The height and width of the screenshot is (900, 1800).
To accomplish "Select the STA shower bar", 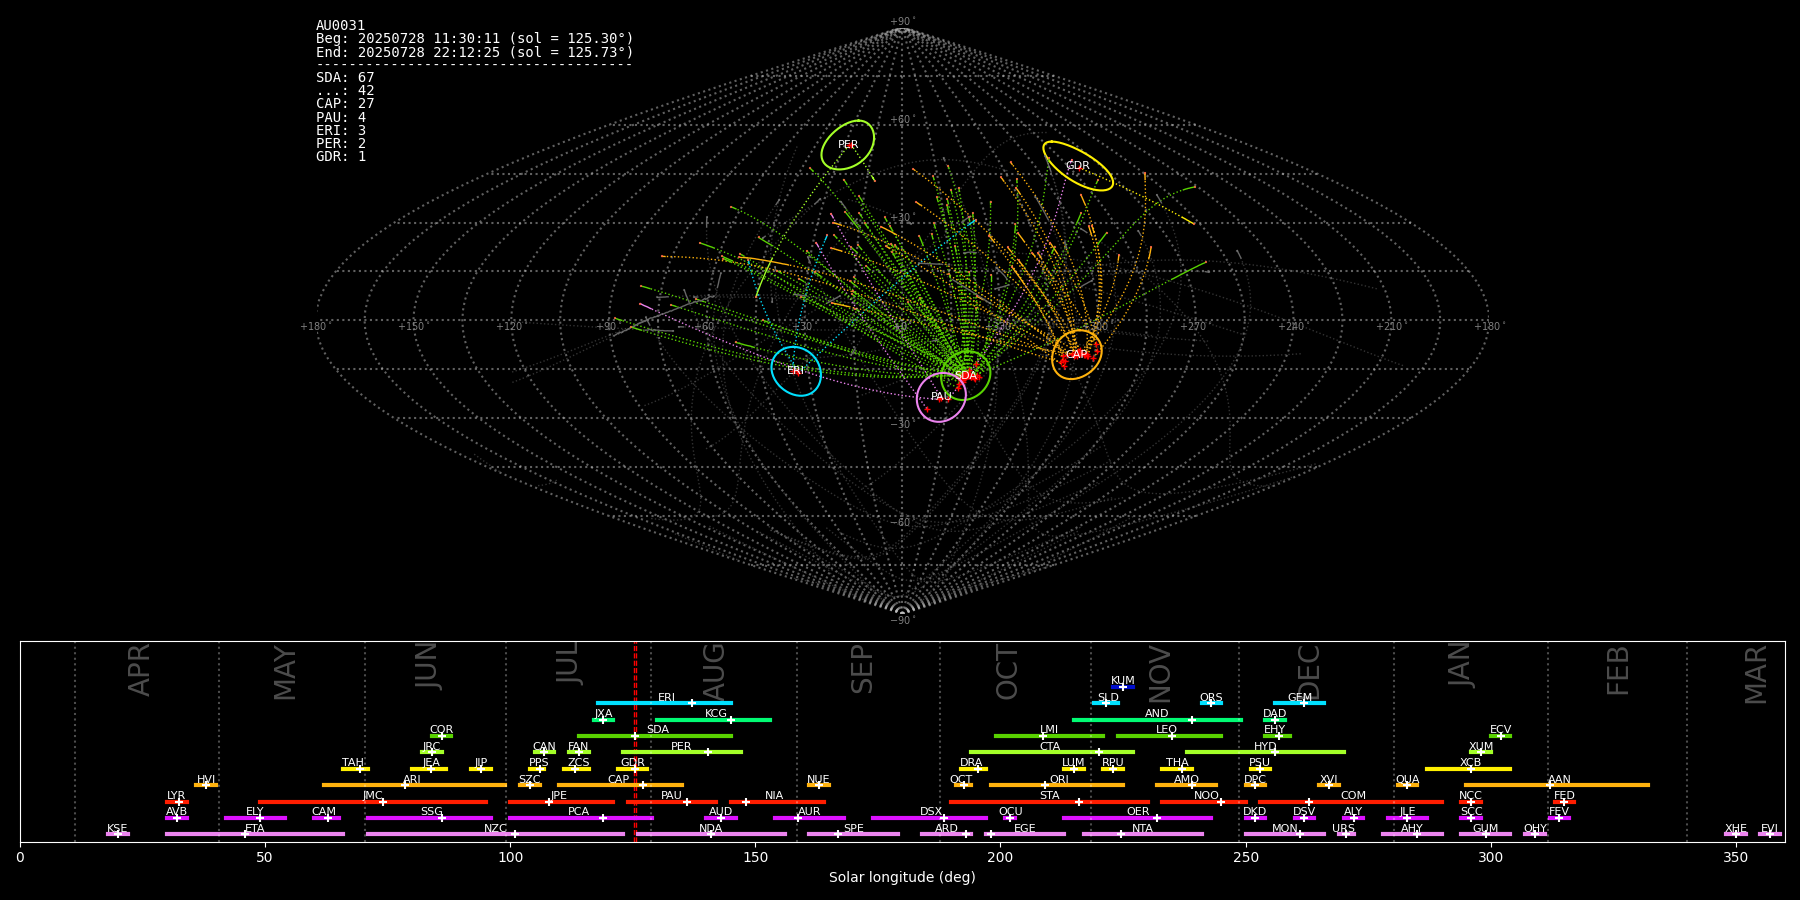I will click(1049, 802).
